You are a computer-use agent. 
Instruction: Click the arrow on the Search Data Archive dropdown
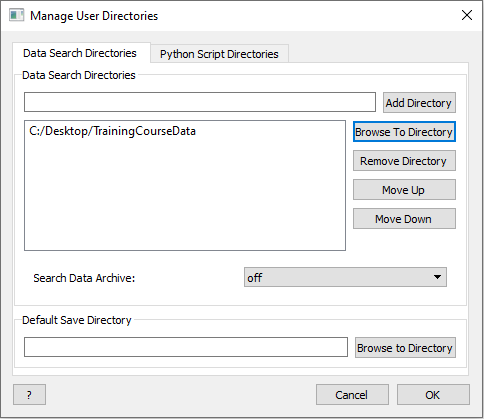pos(437,277)
